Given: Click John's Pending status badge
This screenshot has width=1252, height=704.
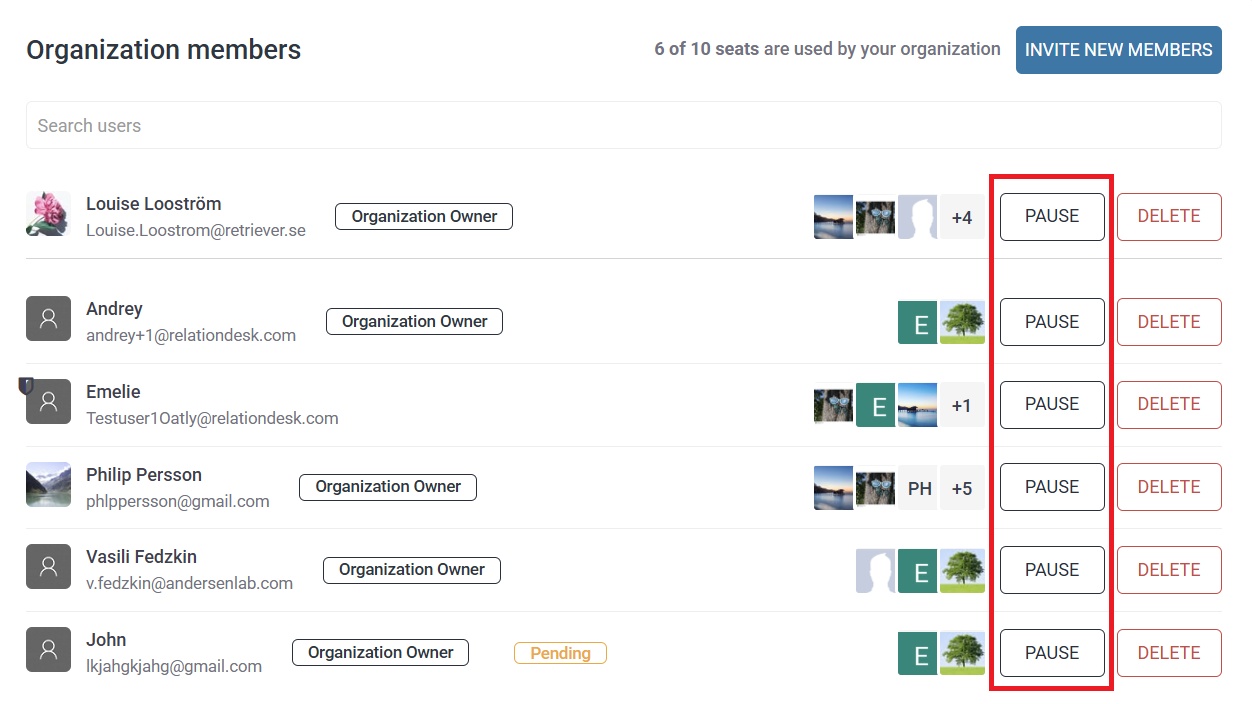Looking at the screenshot, I should 560,653.
